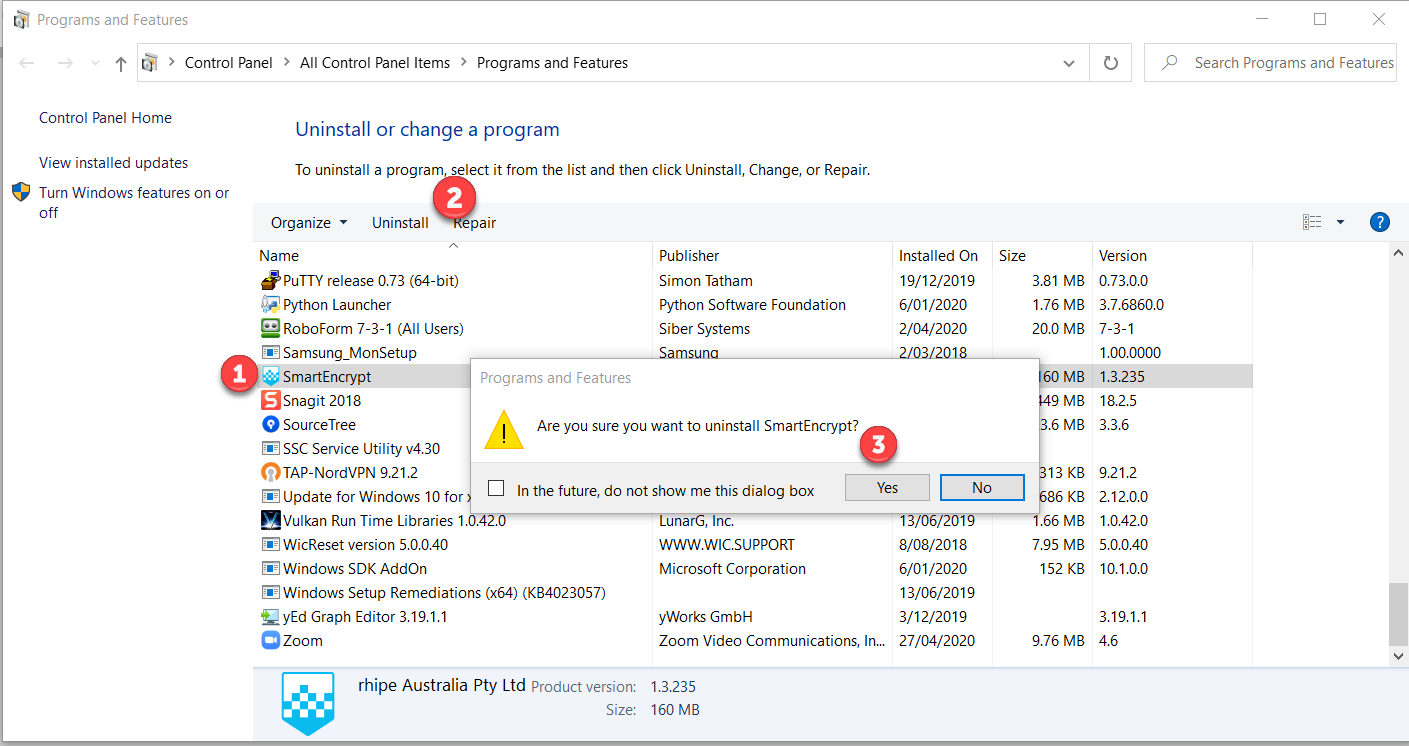Go up one folder level arrow
Viewport: 1409px width, 746px height.
click(121, 63)
